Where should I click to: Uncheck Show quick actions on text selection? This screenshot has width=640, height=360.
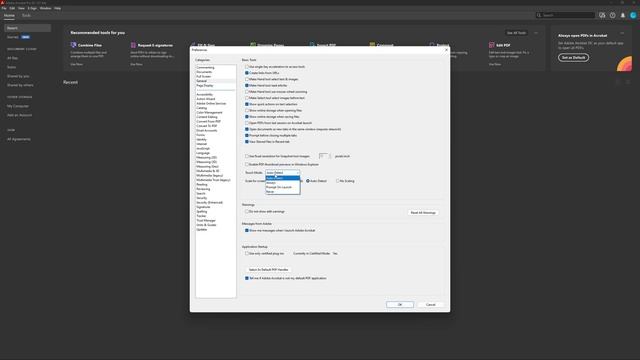pos(247,104)
